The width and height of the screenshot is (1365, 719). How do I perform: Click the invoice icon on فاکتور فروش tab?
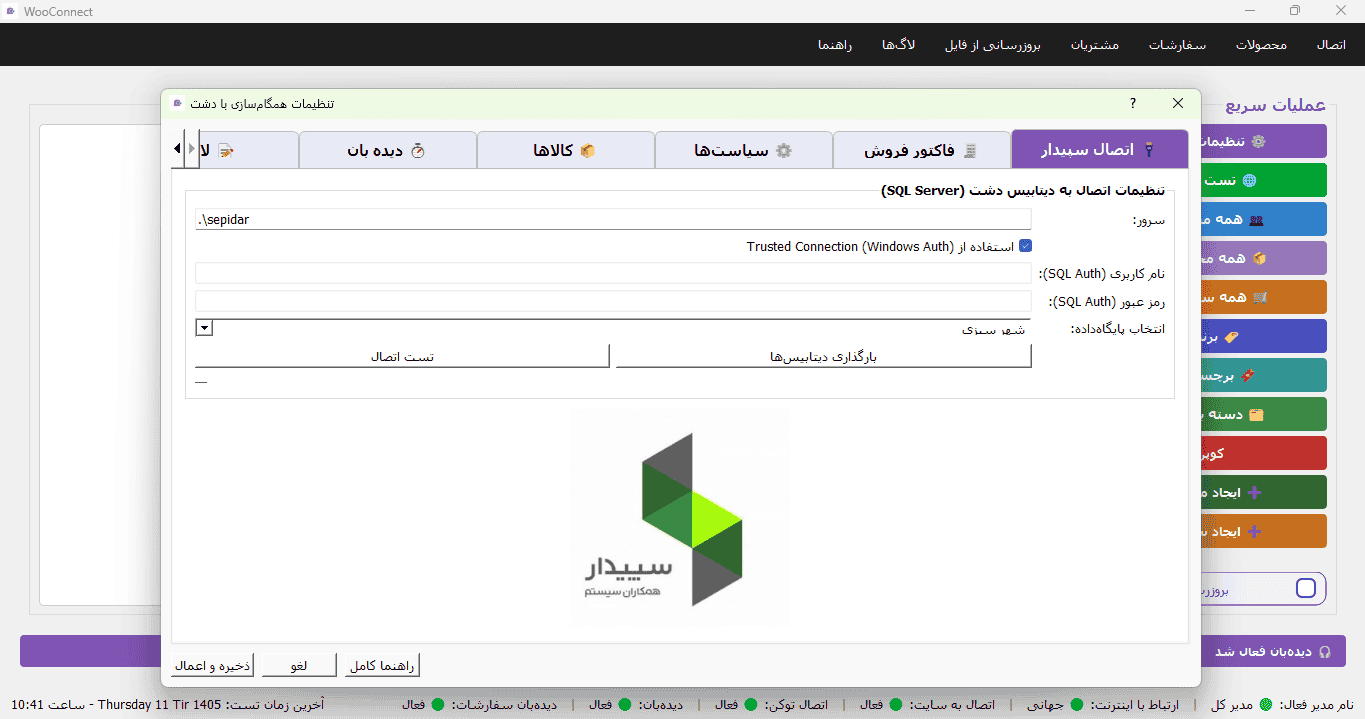[x=969, y=151]
